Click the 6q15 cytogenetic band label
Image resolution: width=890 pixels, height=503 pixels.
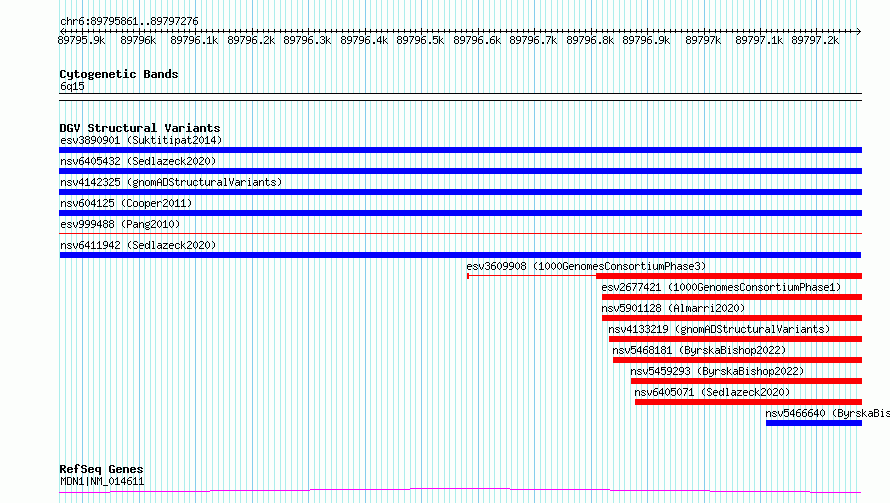pyautogui.click(x=72, y=86)
